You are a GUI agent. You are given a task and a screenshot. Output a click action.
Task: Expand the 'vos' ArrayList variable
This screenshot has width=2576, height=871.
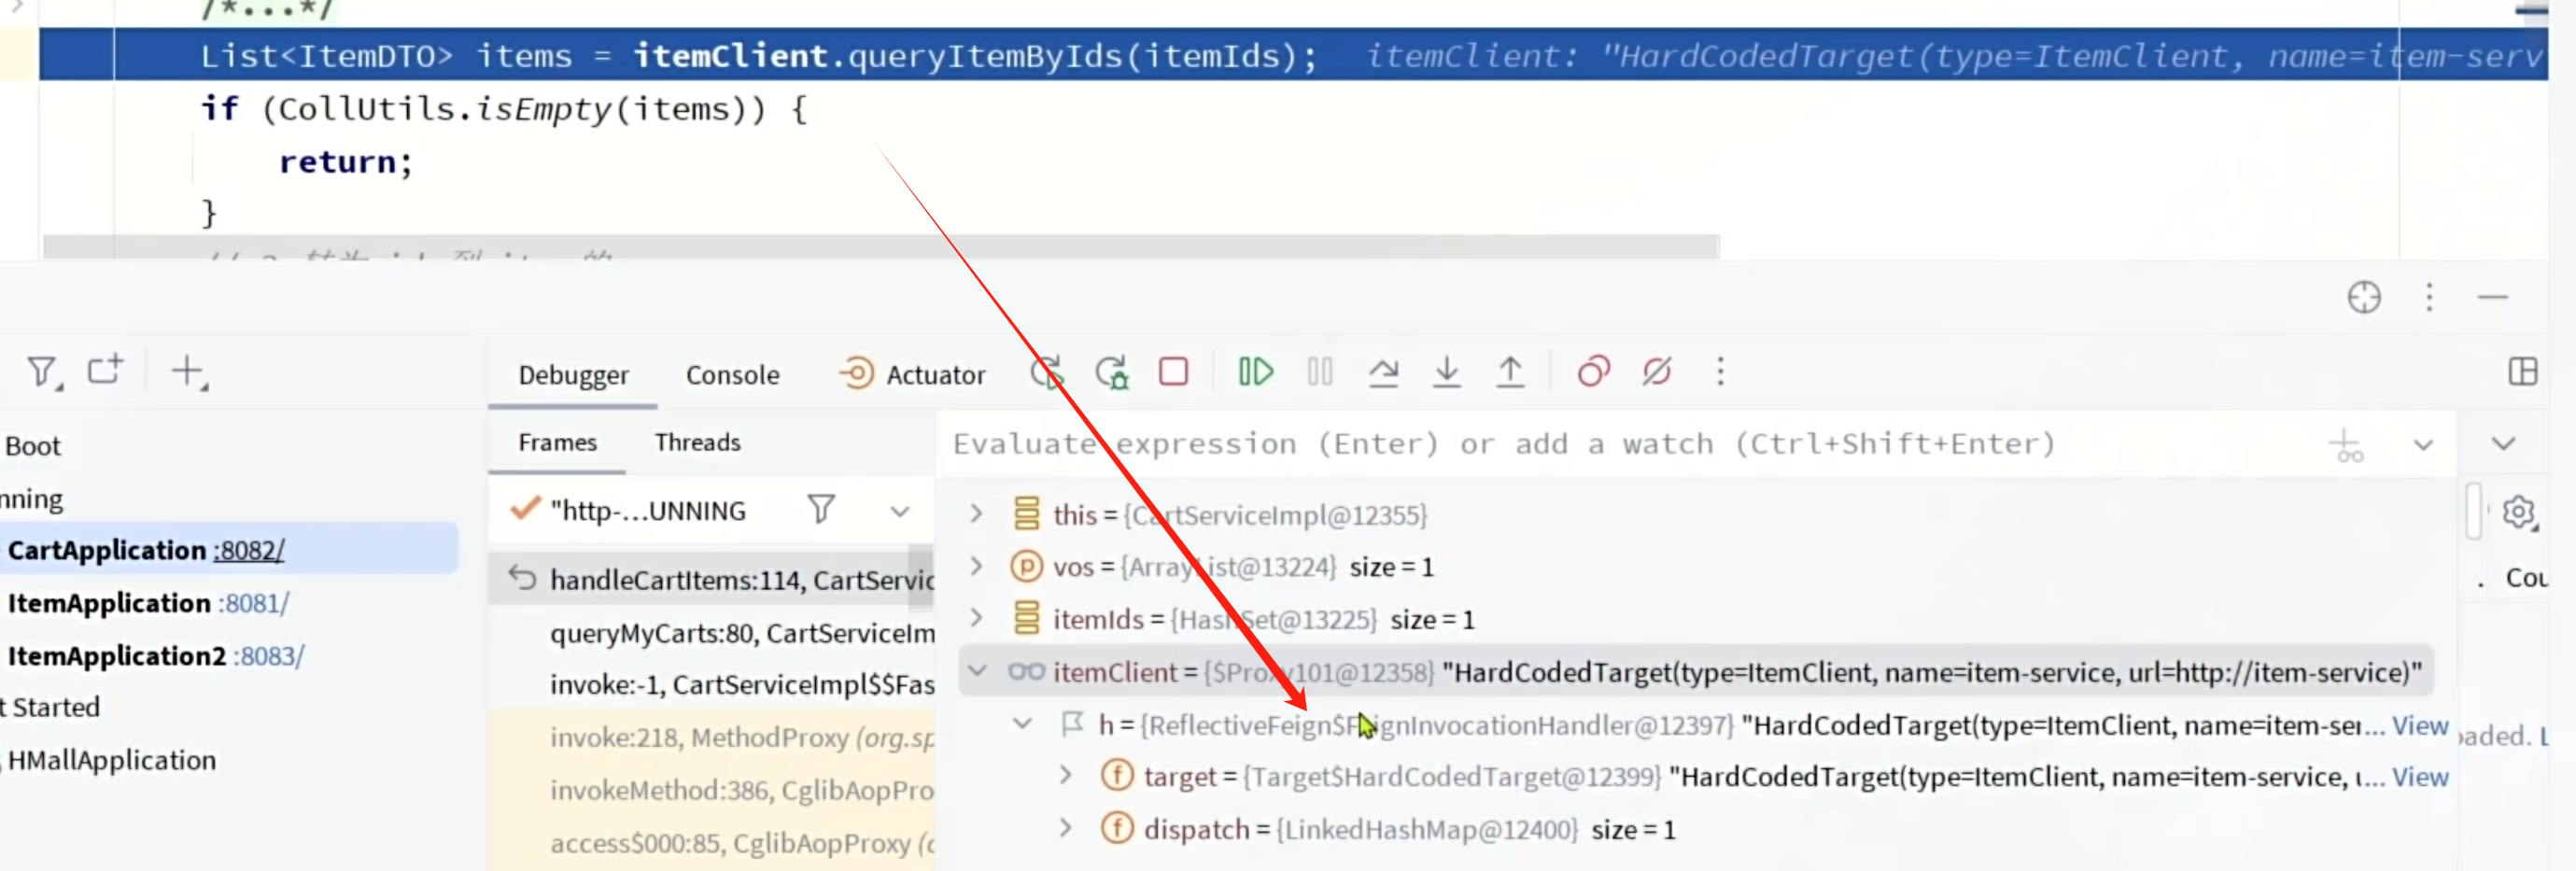(x=977, y=566)
